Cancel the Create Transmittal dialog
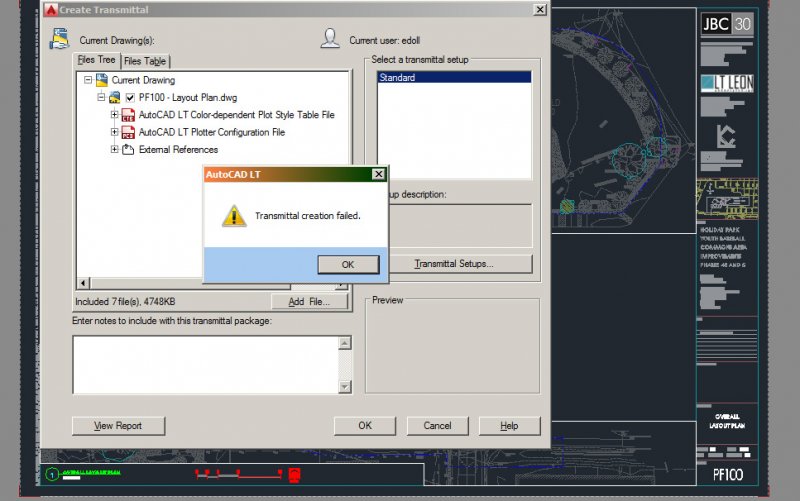This screenshot has height=501, width=800. pyautogui.click(x=437, y=425)
